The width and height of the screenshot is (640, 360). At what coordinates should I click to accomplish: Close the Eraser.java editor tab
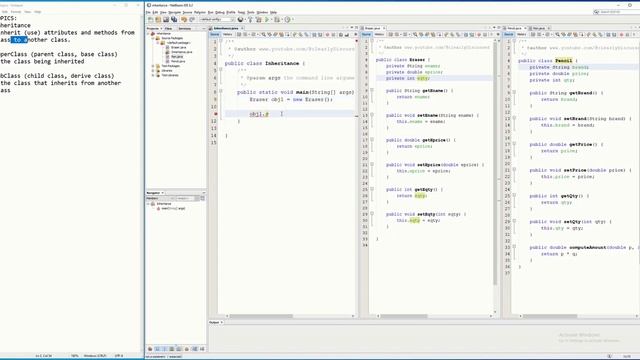click(x=384, y=28)
